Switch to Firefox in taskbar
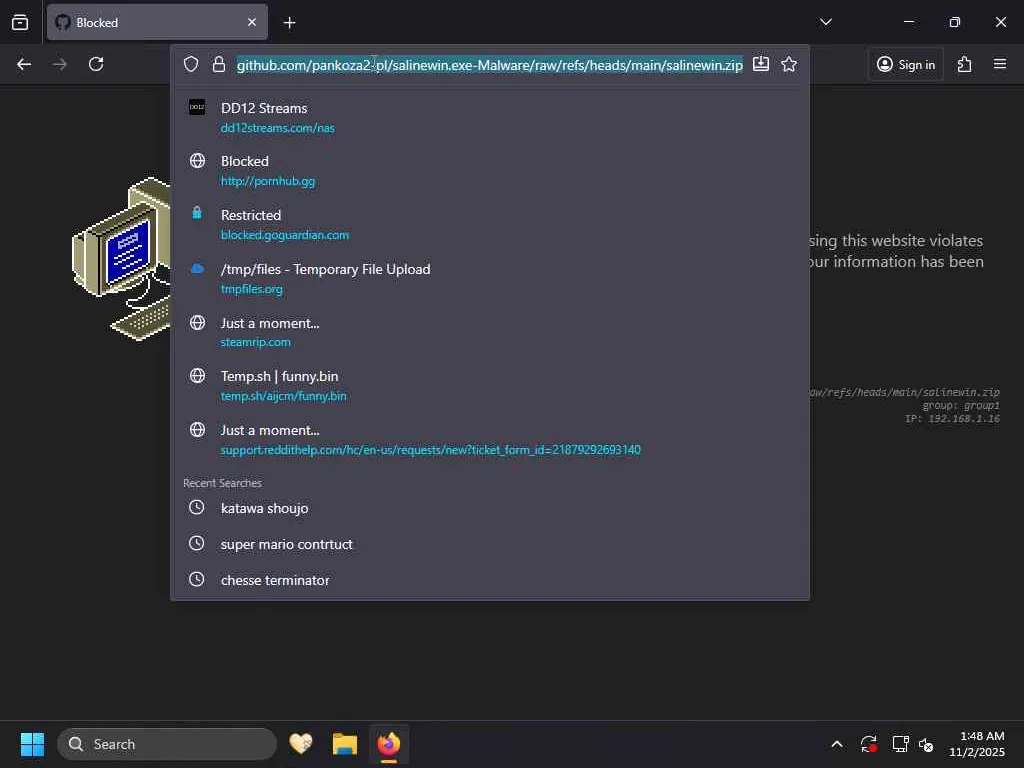This screenshot has width=1024, height=768. click(x=389, y=744)
